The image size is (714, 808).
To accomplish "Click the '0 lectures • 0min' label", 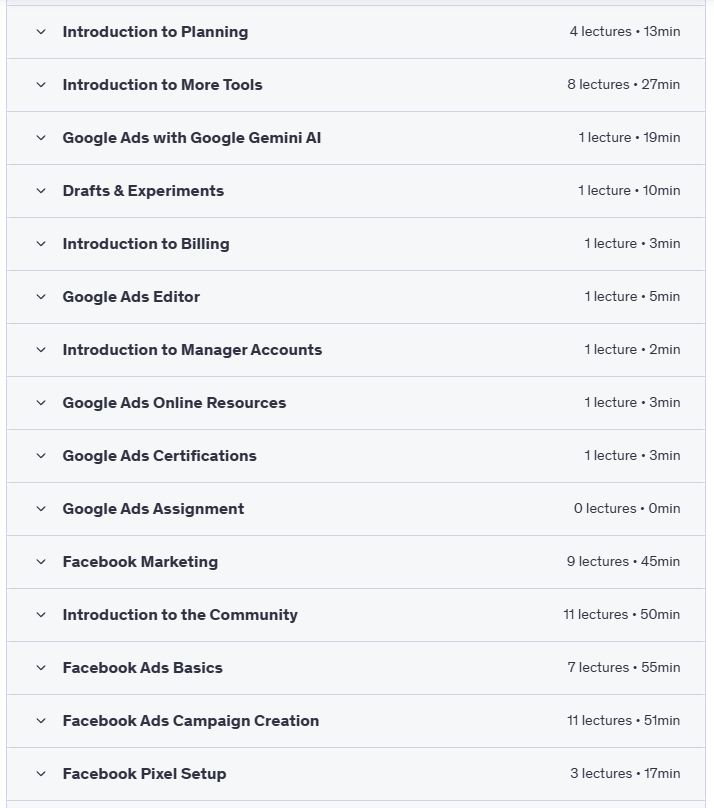I will click(x=626, y=509).
